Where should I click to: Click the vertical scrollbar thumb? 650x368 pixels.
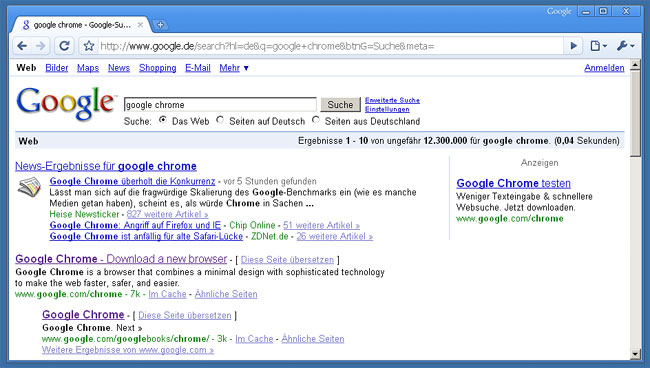pos(635,113)
